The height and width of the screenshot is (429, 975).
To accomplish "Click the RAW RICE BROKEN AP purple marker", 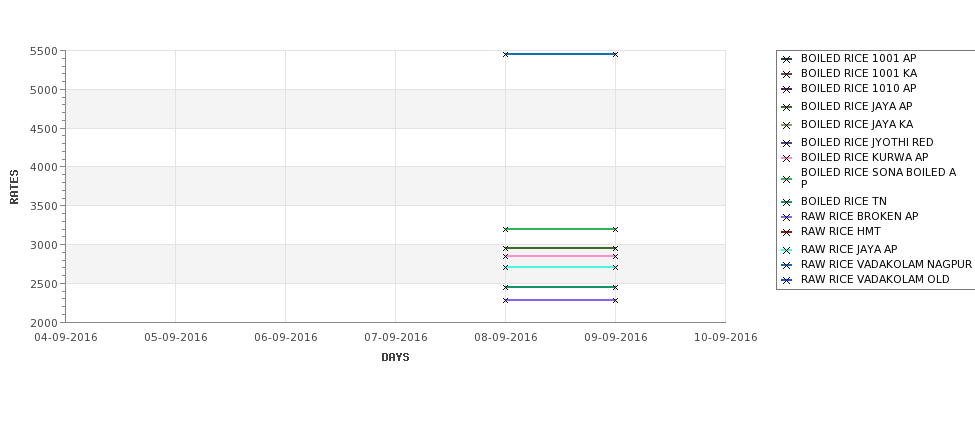I will 787,217.
